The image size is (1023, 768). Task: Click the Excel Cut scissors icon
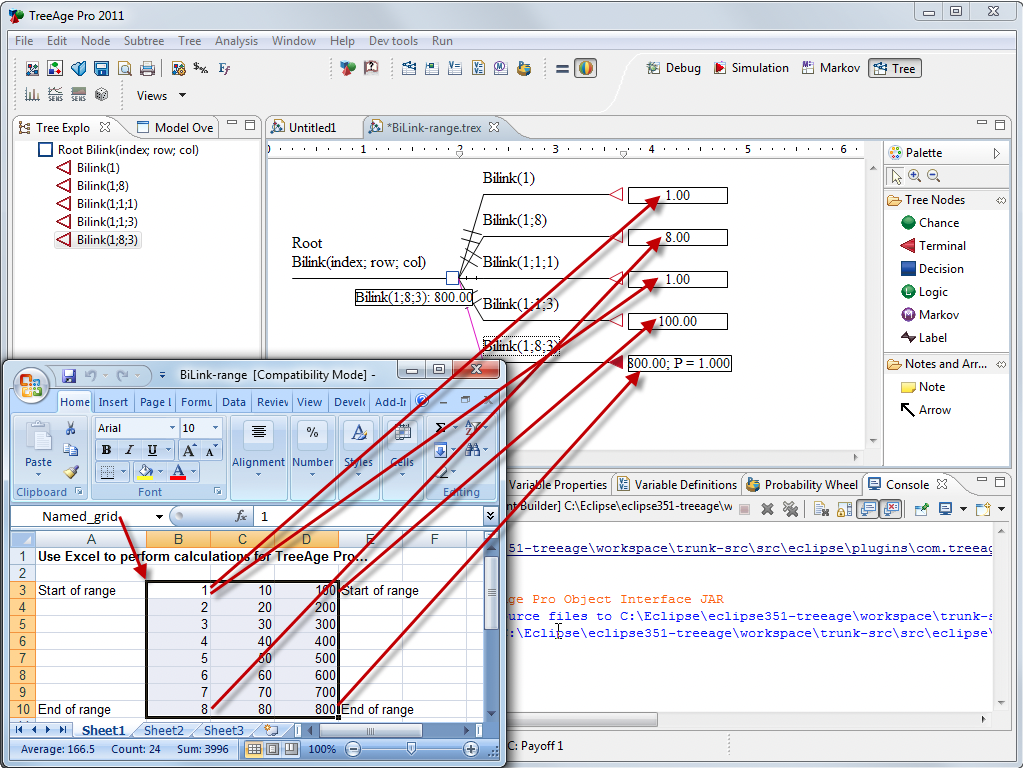tap(70, 428)
